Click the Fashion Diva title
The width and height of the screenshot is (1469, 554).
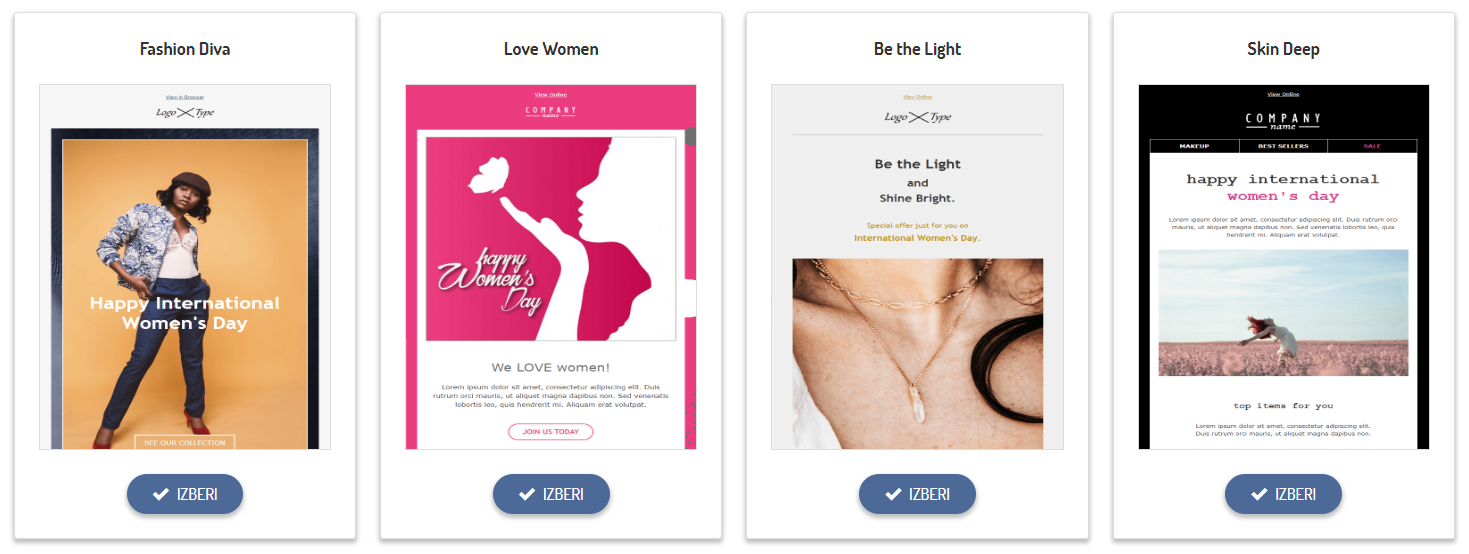[185, 49]
